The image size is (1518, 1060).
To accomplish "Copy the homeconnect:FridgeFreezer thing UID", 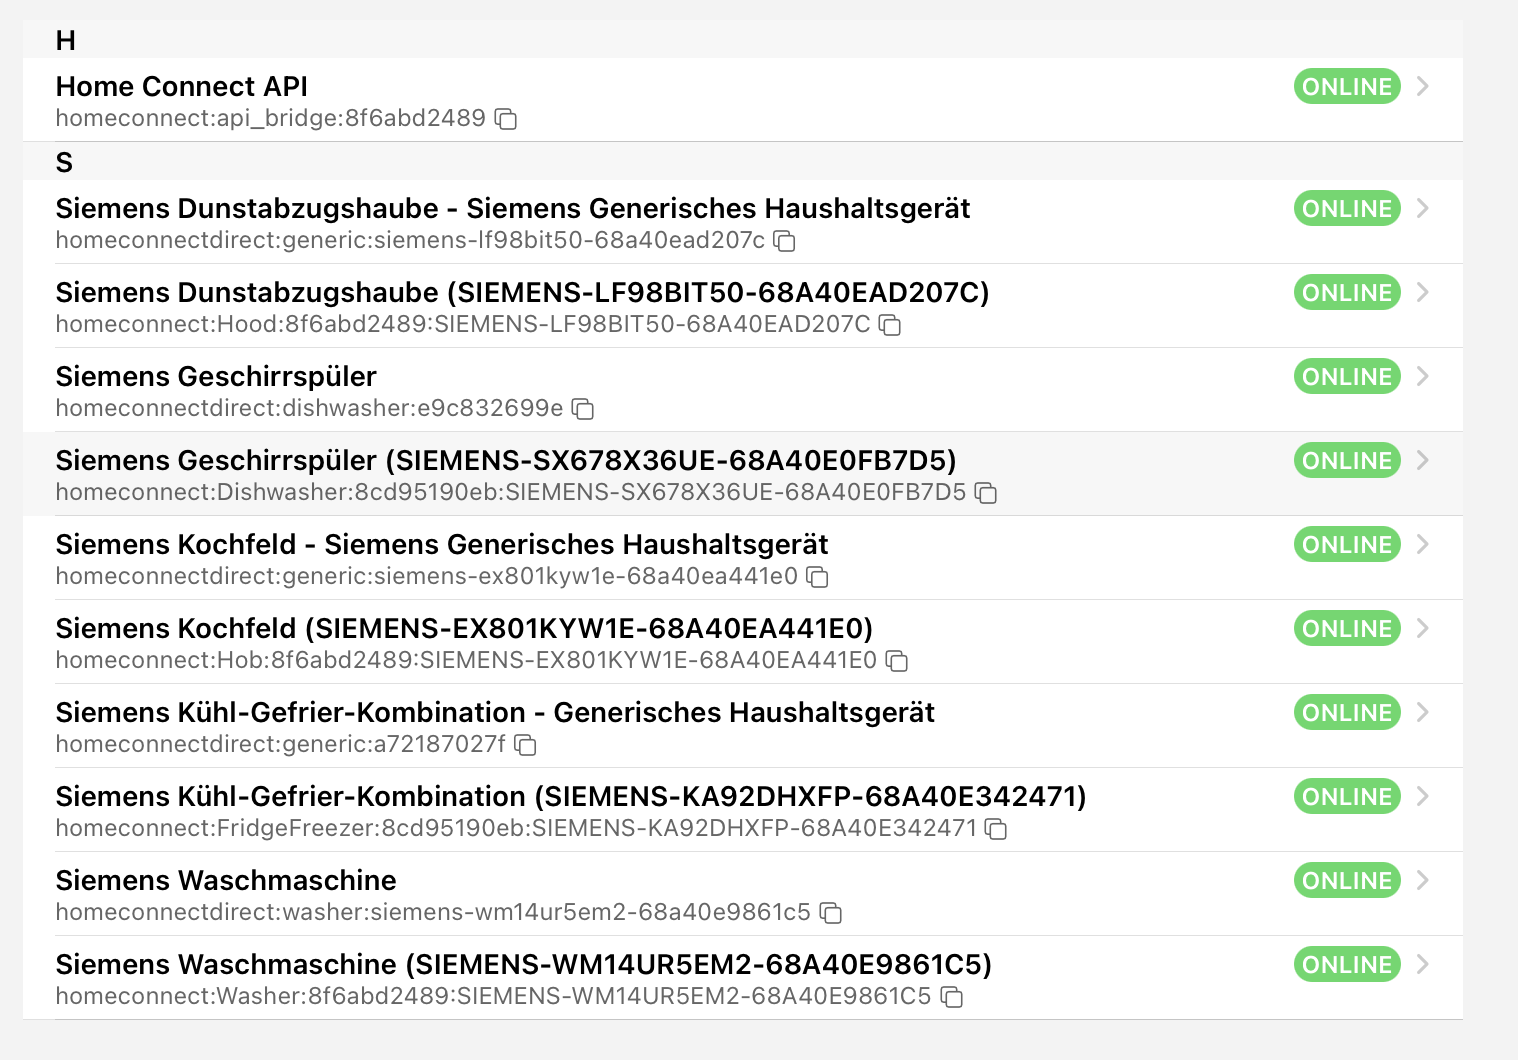I will 996,829.
